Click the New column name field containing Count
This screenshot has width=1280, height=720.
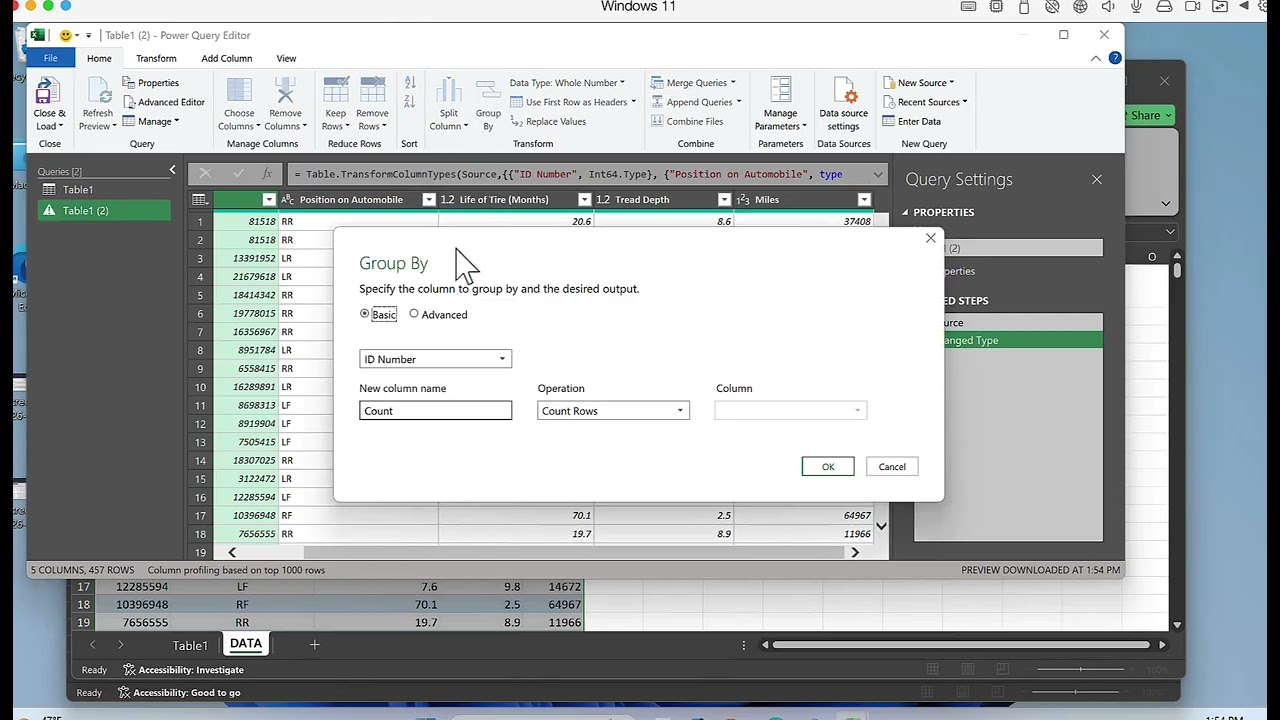coord(435,411)
